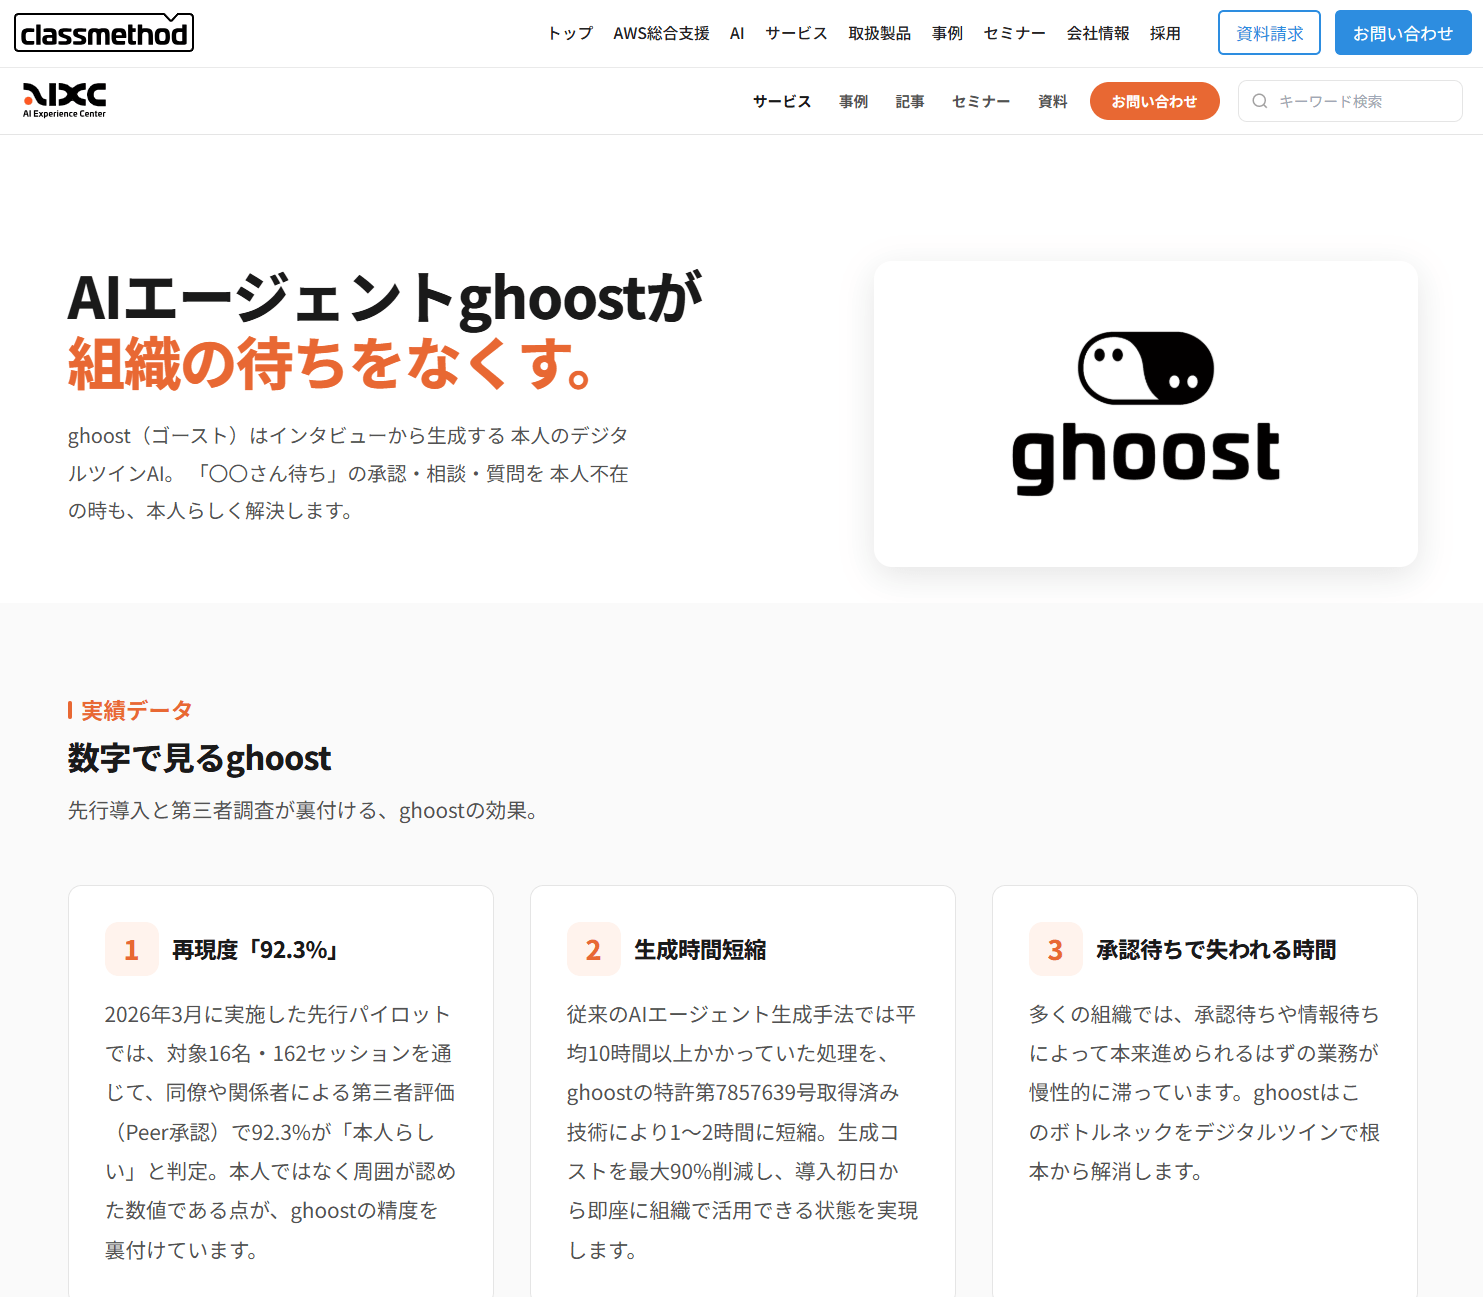This screenshot has height=1297, width=1483.
Task: Open AI item in top navigation
Action: coord(737,34)
